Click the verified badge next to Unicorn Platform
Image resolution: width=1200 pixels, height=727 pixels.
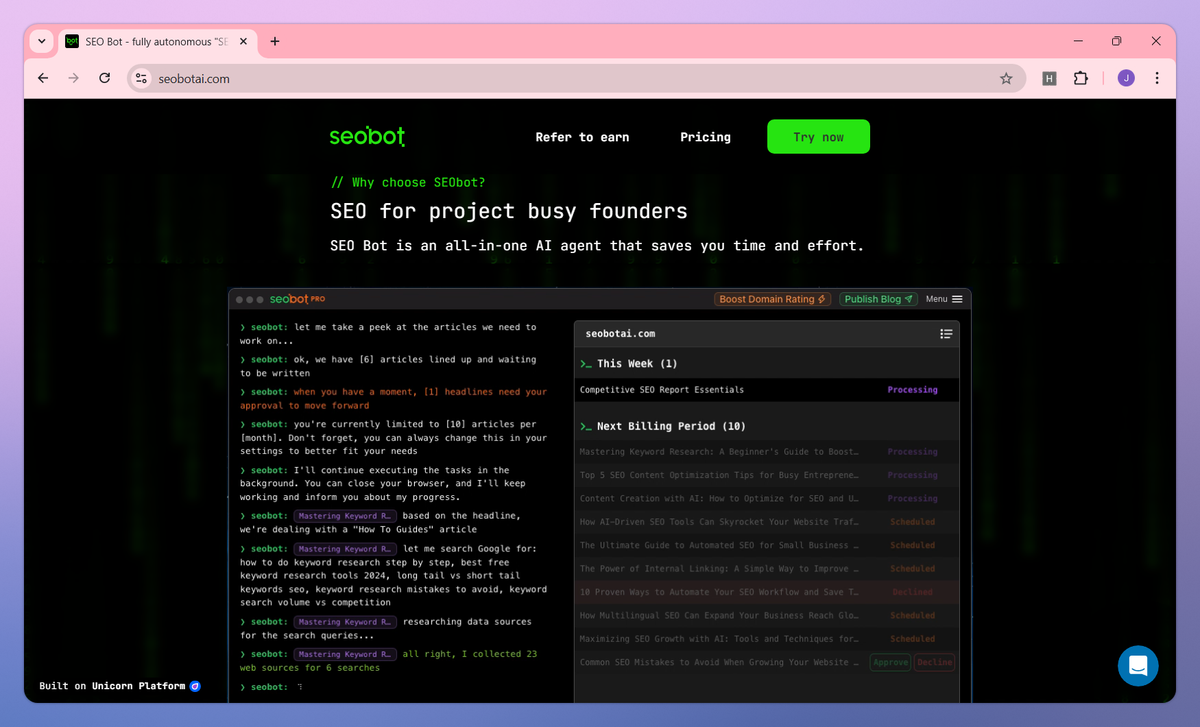pyautogui.click(x=194, y=686)
